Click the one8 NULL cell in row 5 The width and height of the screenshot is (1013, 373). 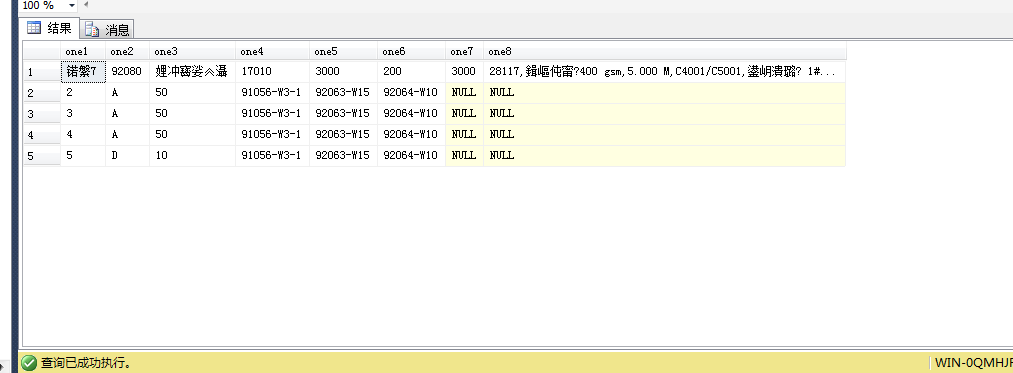[x=665, y=156]
